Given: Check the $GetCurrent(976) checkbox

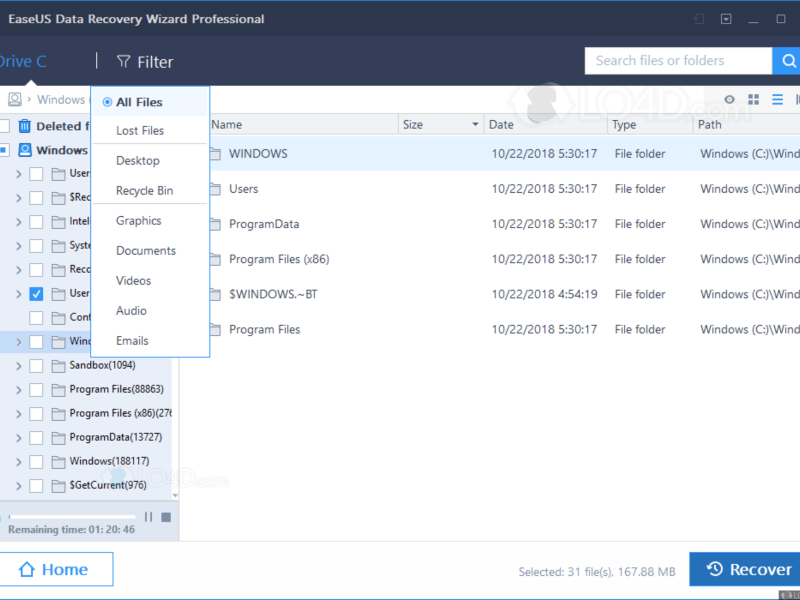Looking at the screenshot, I should (36, 486).
